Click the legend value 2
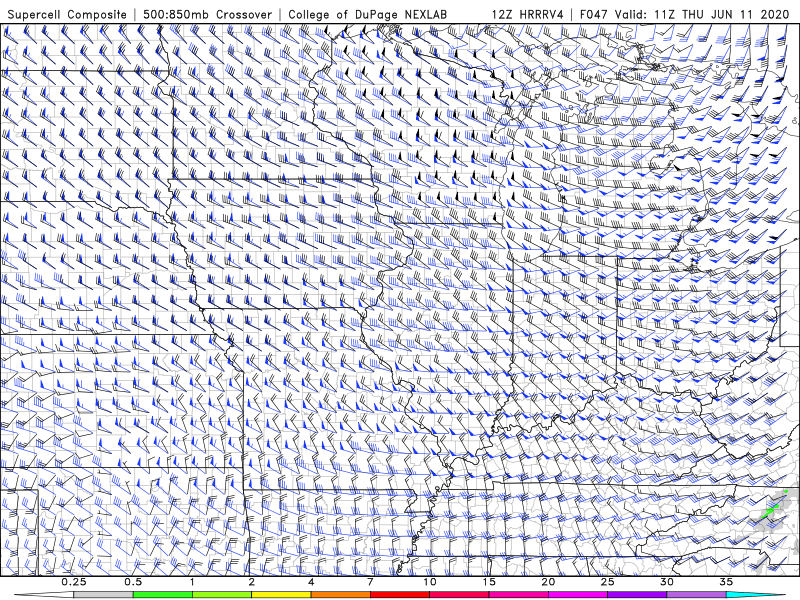 pos(252,582)
